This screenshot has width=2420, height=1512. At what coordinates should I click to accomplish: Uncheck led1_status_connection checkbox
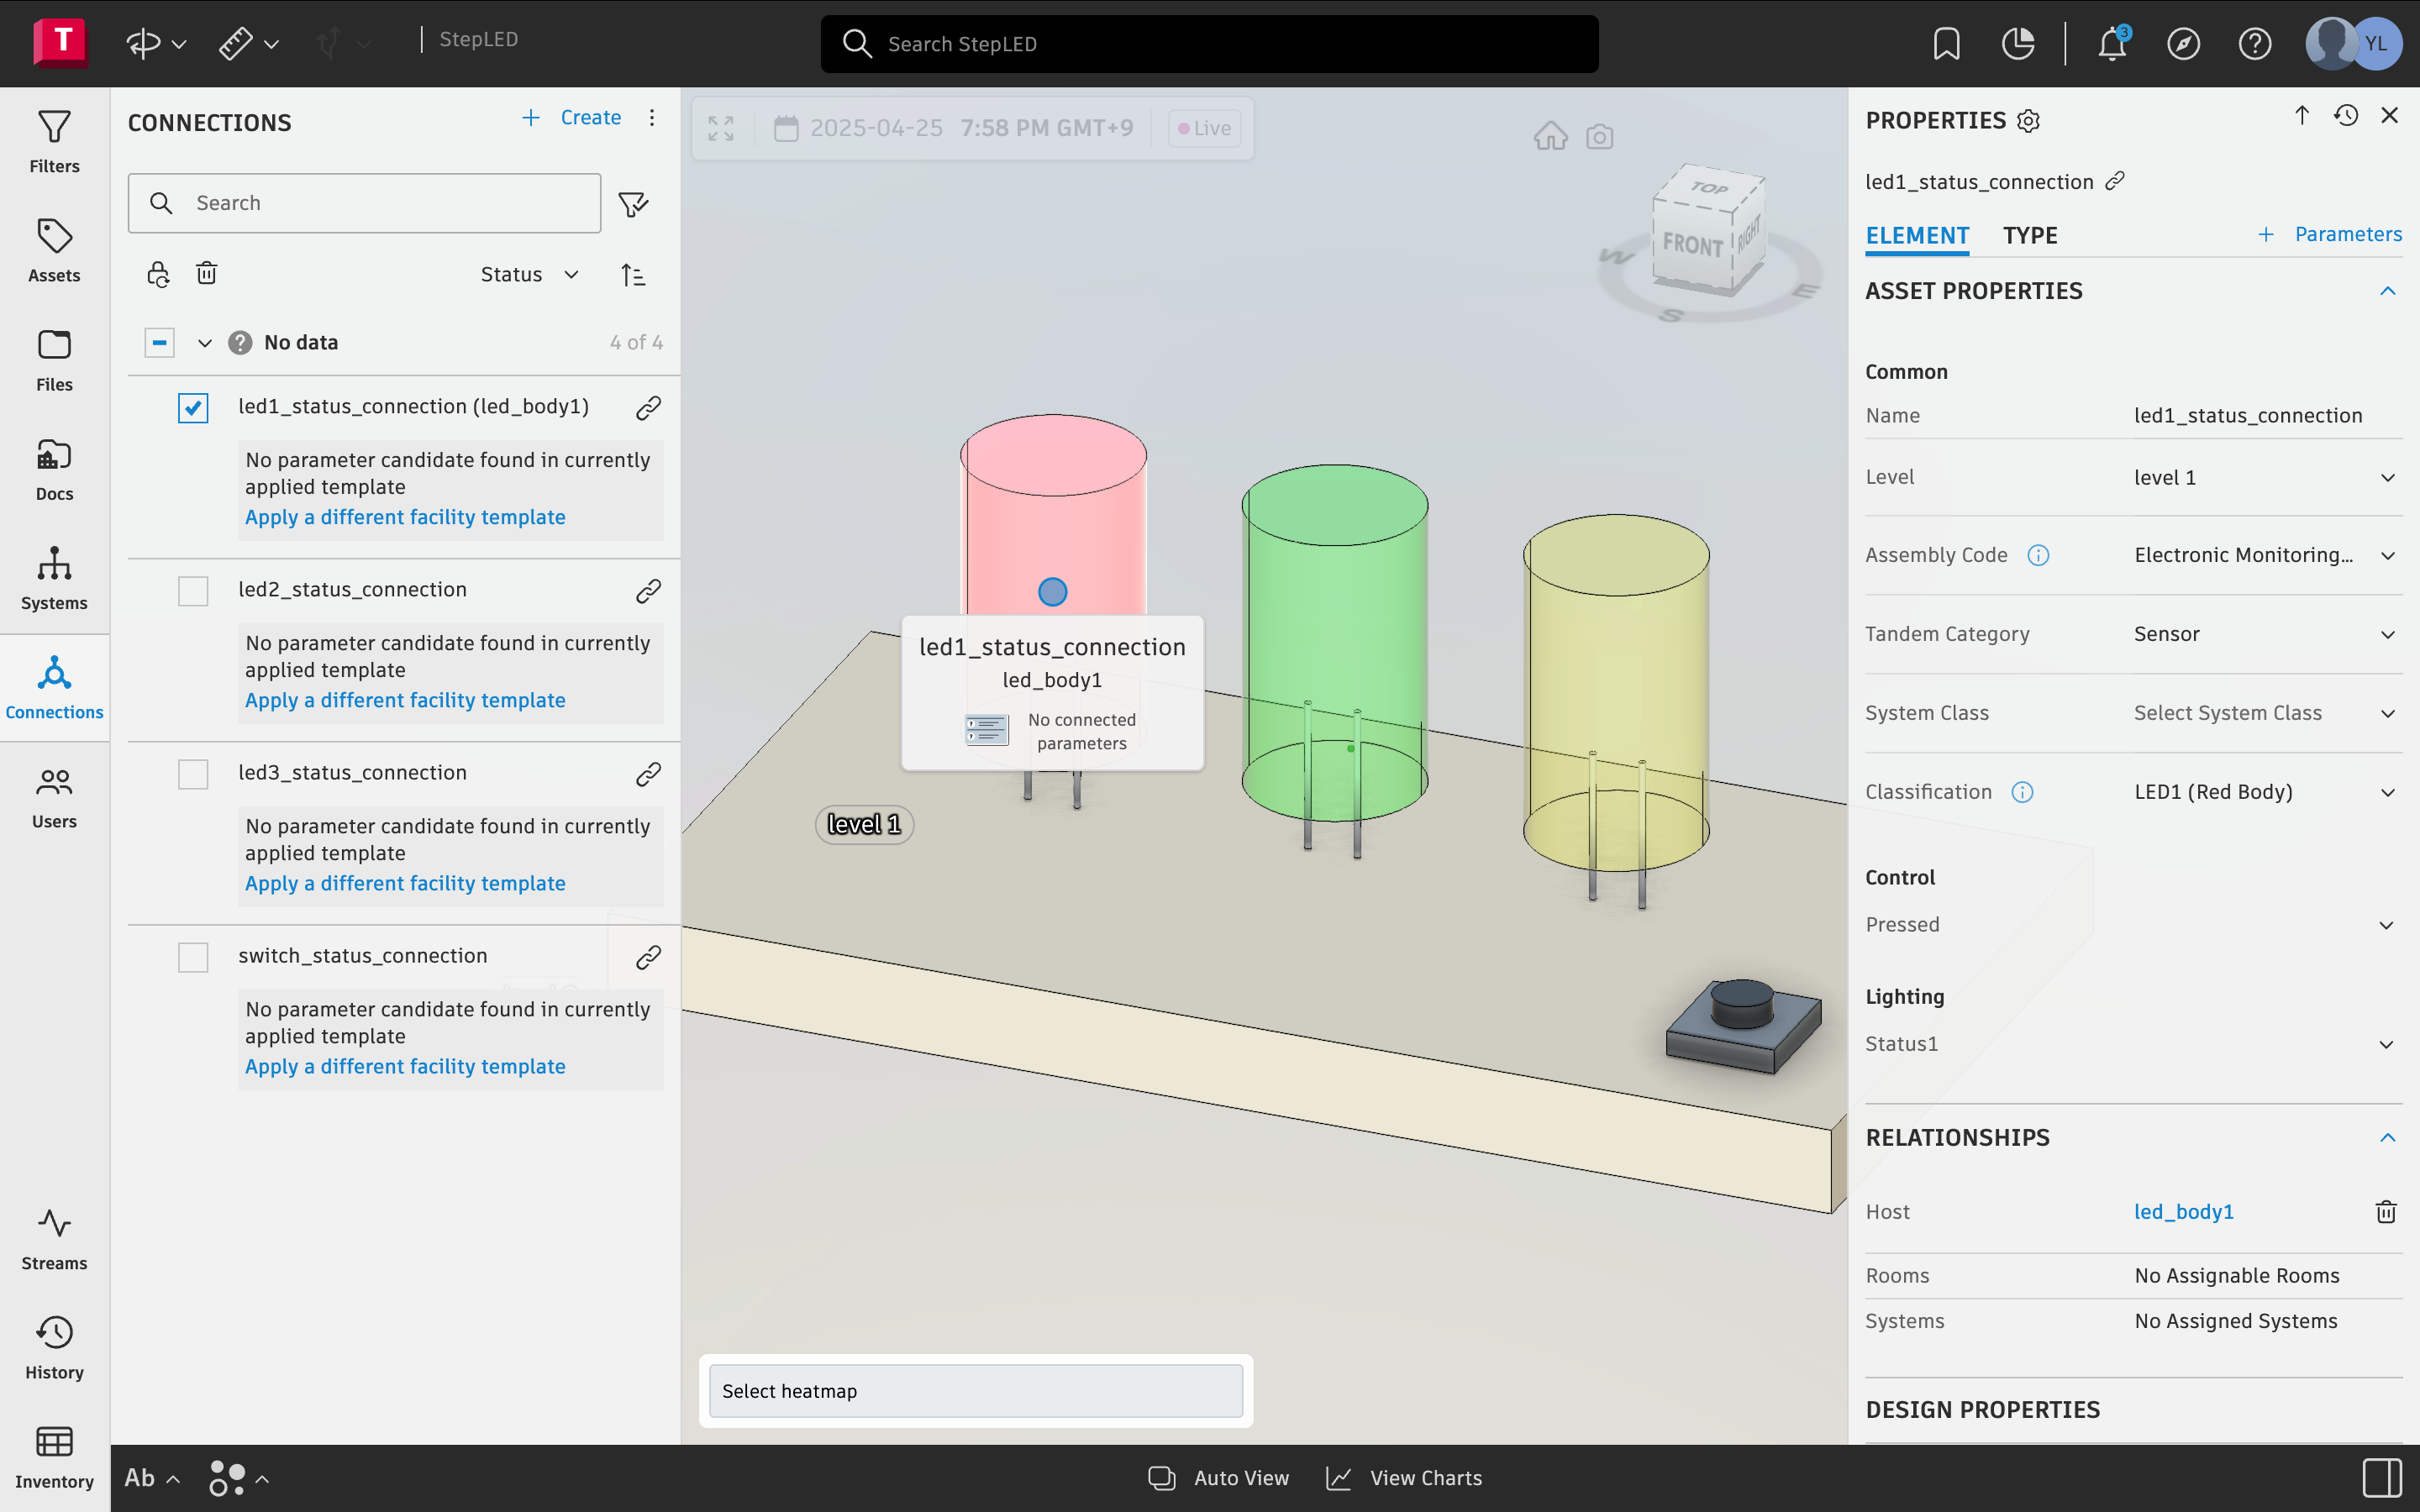click(193, 408)
